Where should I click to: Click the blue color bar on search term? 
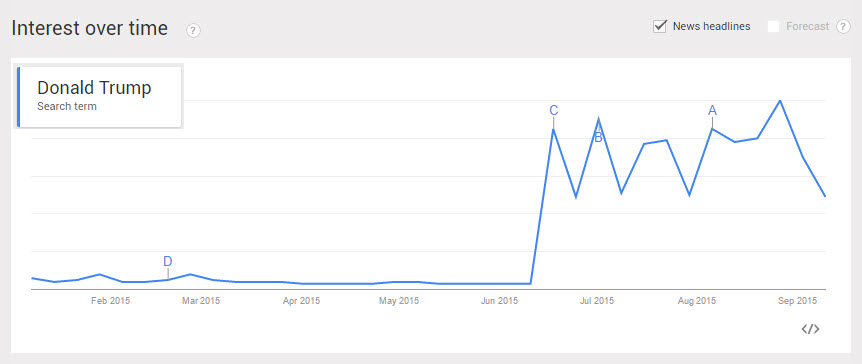pyautogui.click(x=19, y=97)
